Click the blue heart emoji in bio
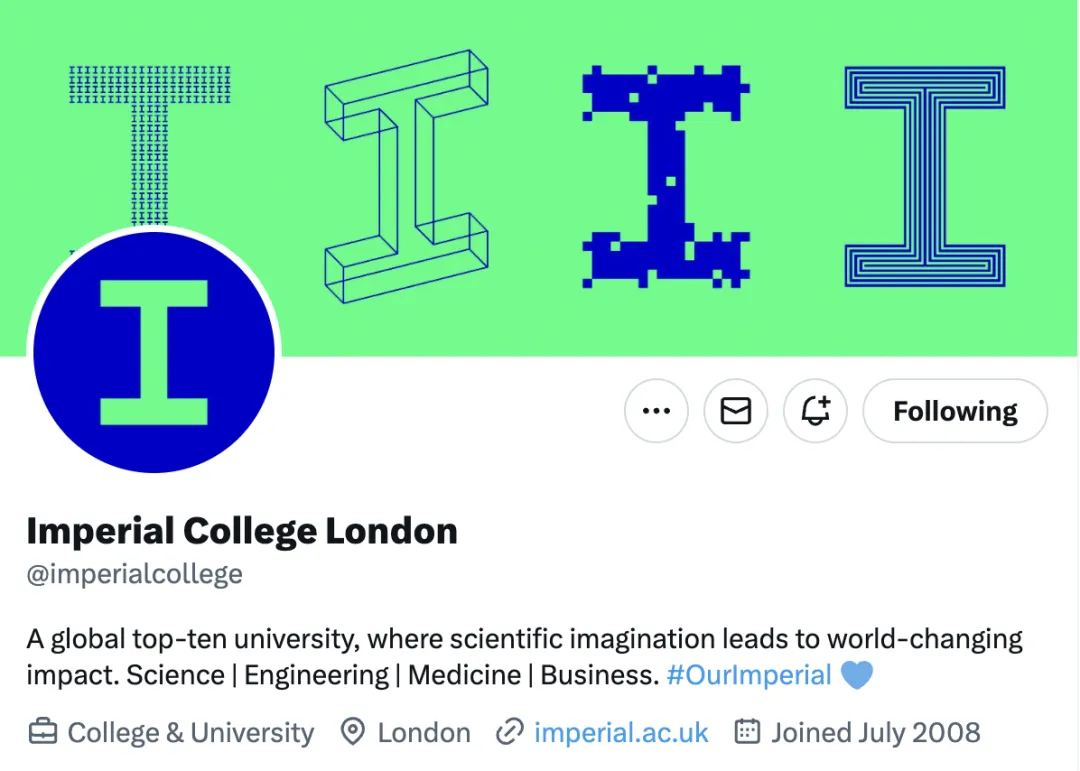 click(857, 675)
